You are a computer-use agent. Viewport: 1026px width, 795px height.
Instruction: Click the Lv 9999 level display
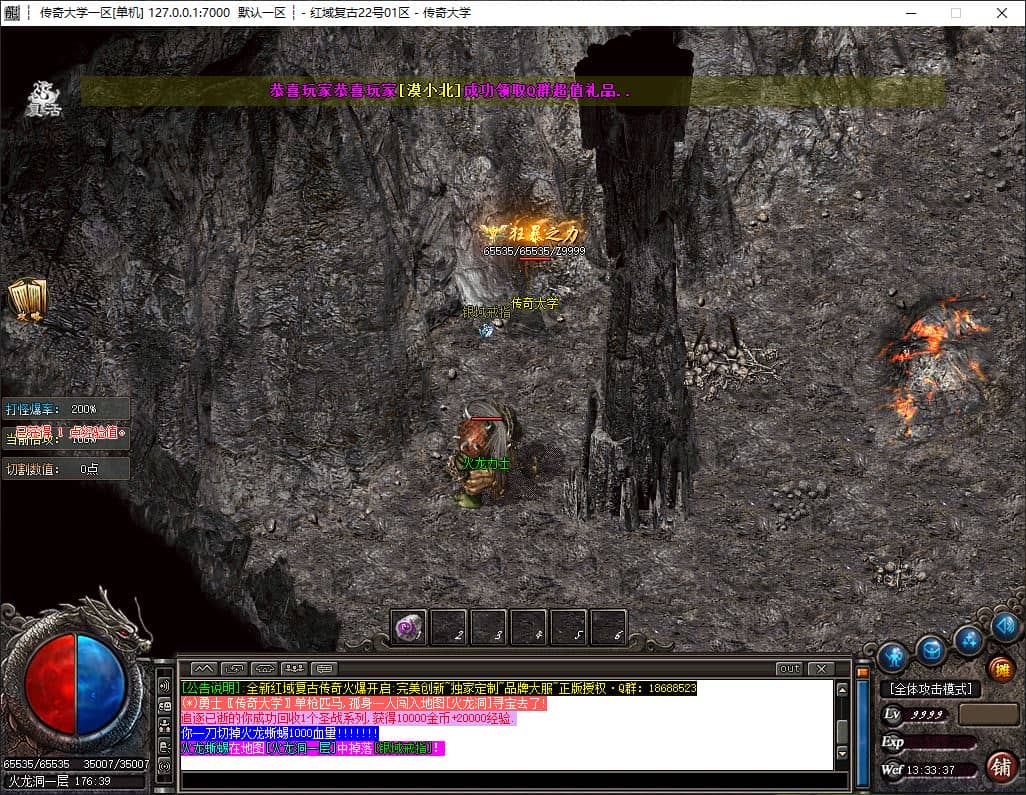click(914, 715)
